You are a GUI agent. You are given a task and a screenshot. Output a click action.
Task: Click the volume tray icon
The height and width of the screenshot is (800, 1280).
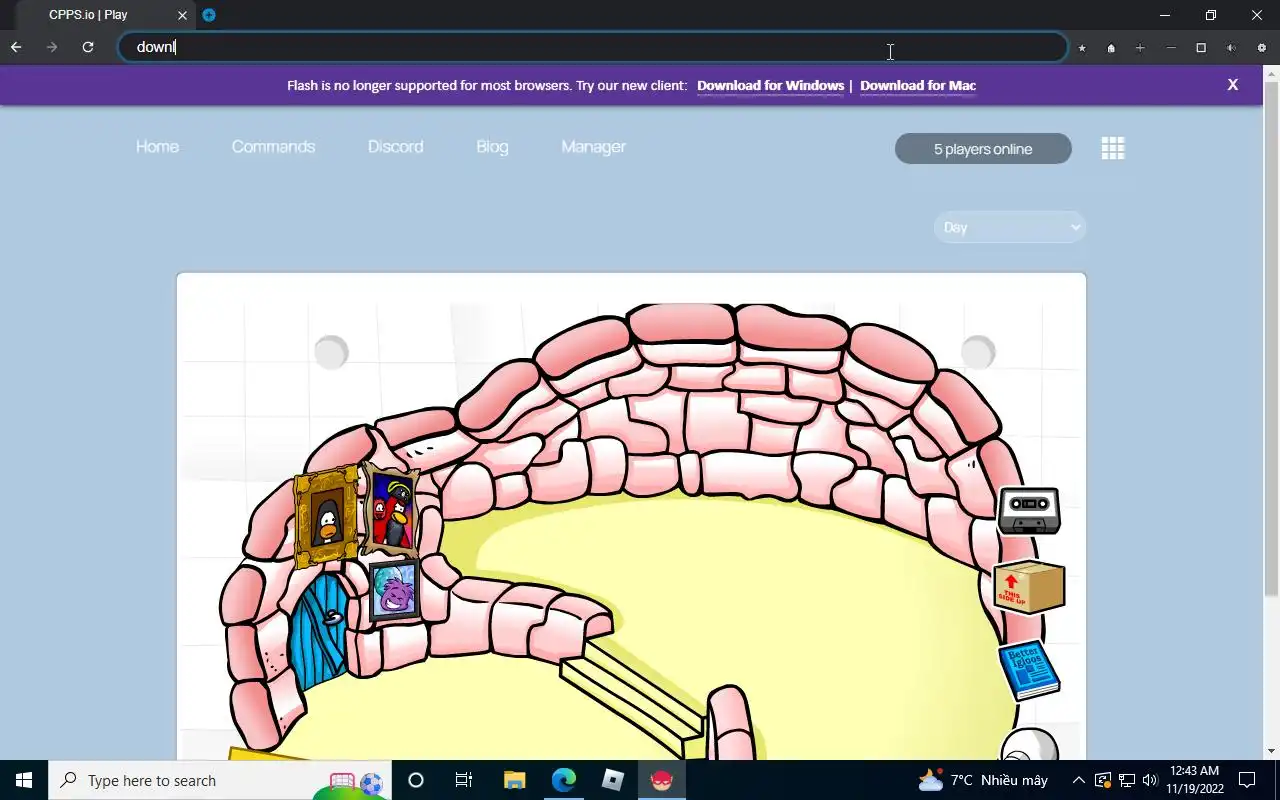1150,780
